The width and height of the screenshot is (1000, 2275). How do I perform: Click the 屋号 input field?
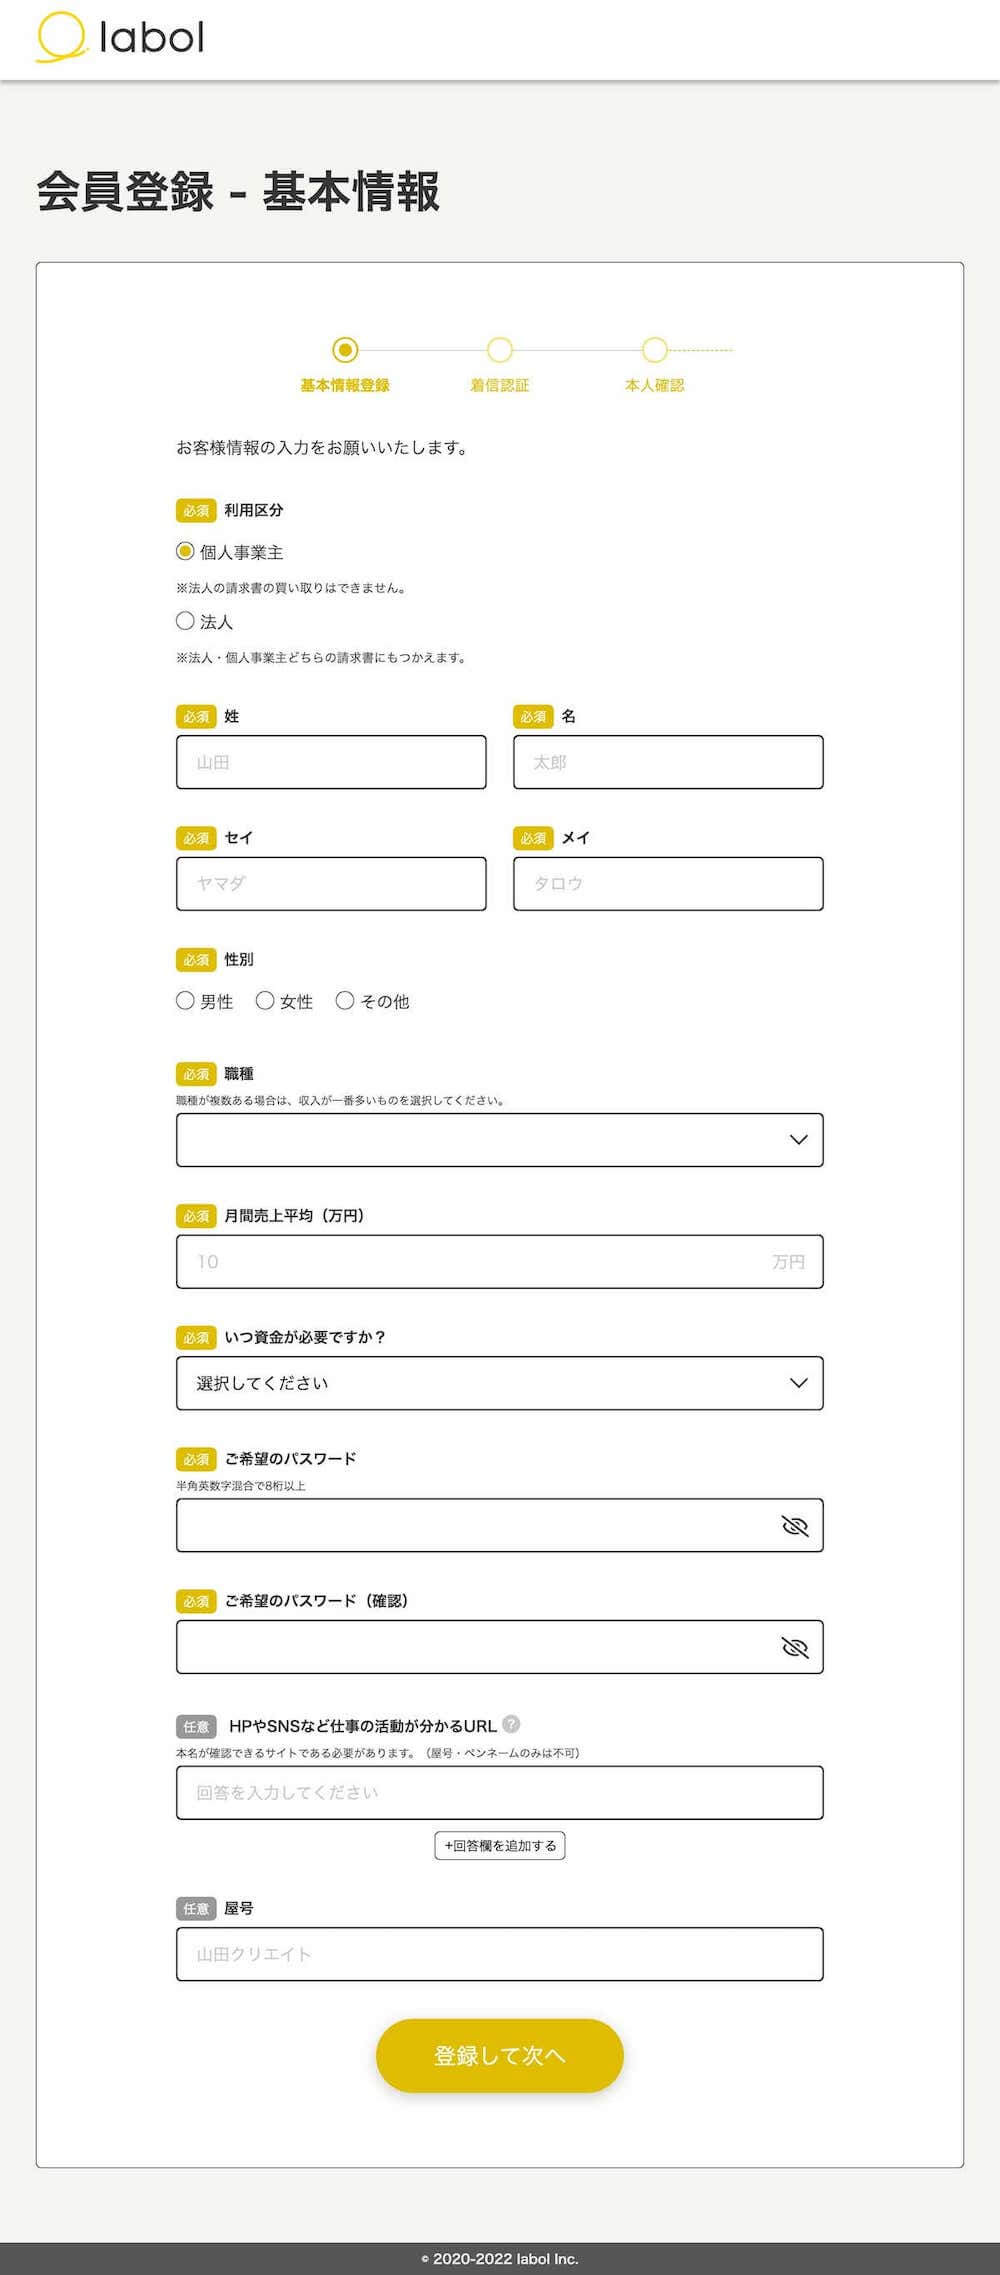pyautogui.click(x=498, y=1953)
